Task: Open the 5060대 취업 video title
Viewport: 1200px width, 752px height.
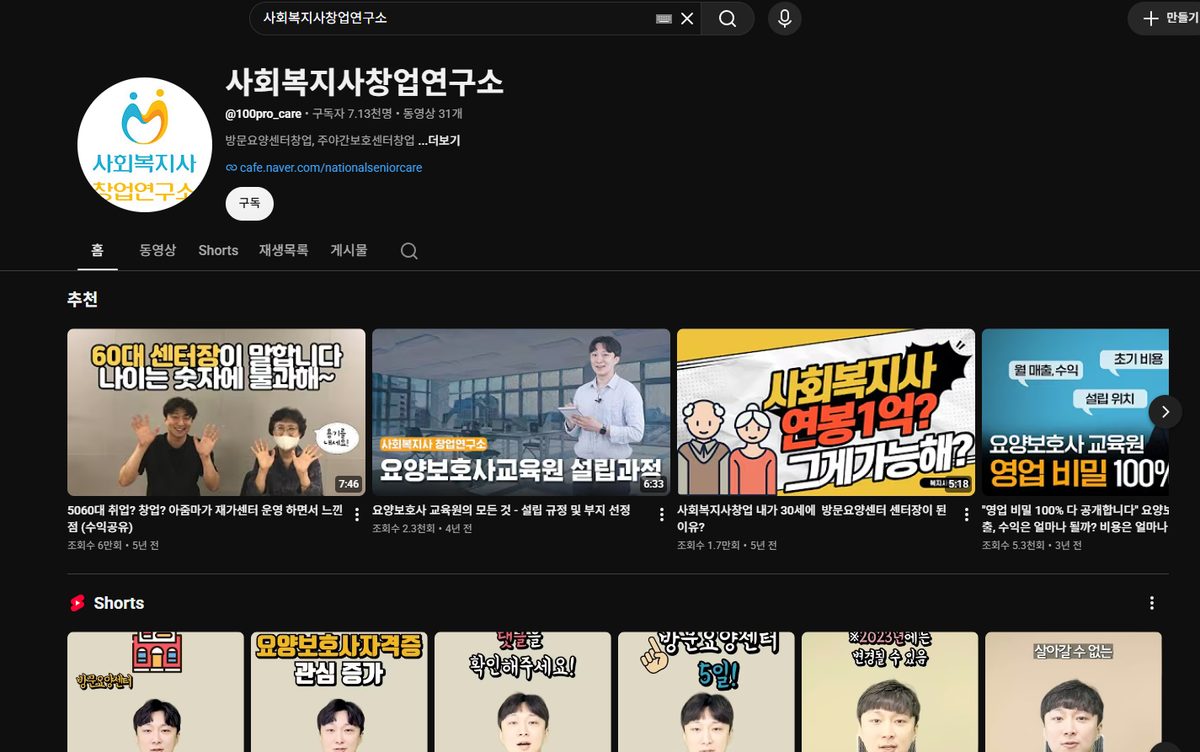Action: (x=206, y=518)
